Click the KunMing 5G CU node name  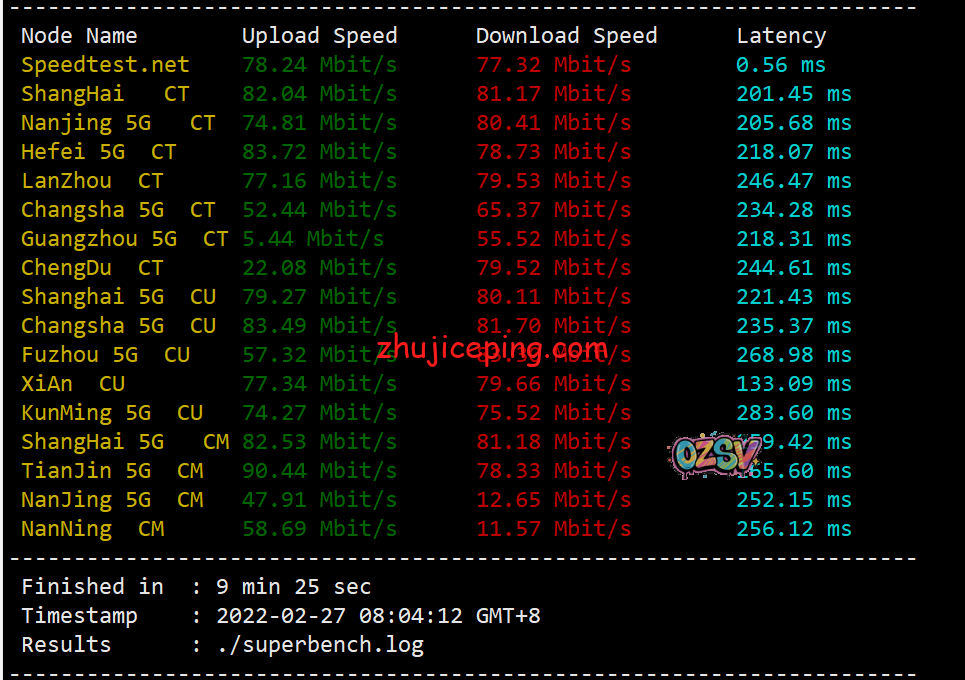coord(112,413)
